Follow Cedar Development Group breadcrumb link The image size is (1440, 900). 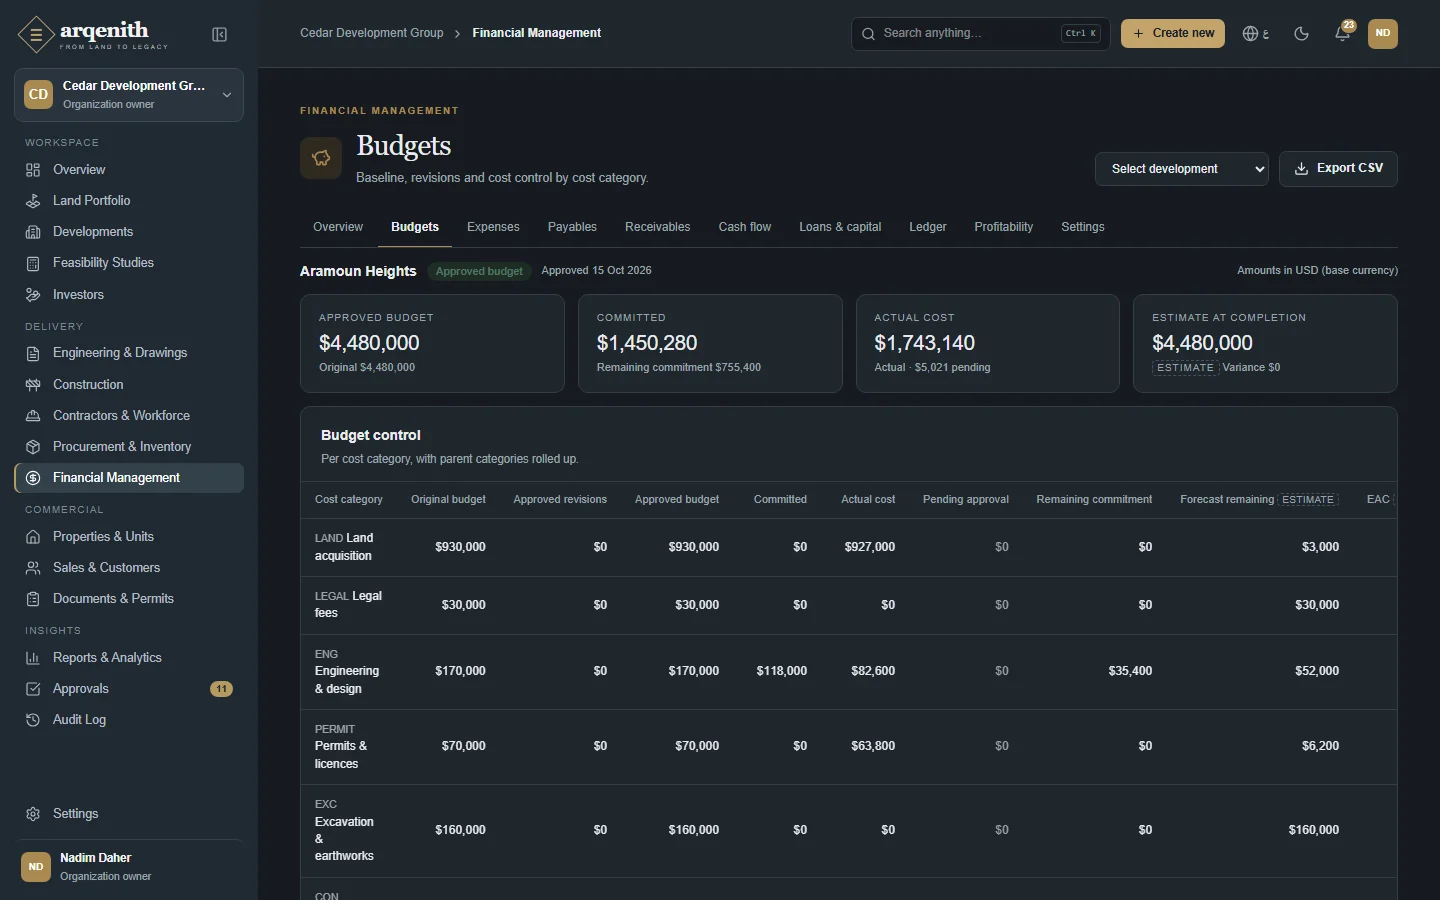click(372, 33)
